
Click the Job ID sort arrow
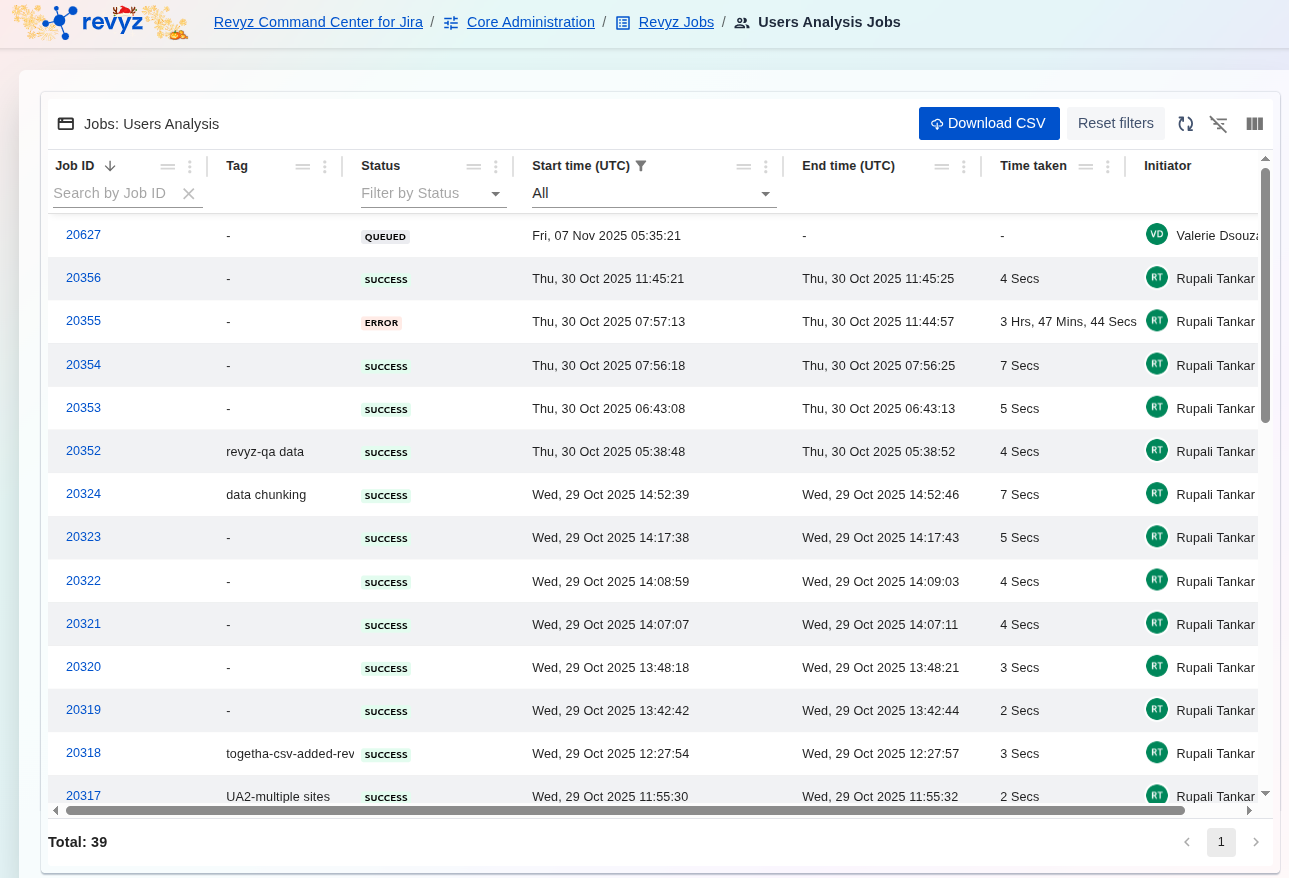[110, 166]
